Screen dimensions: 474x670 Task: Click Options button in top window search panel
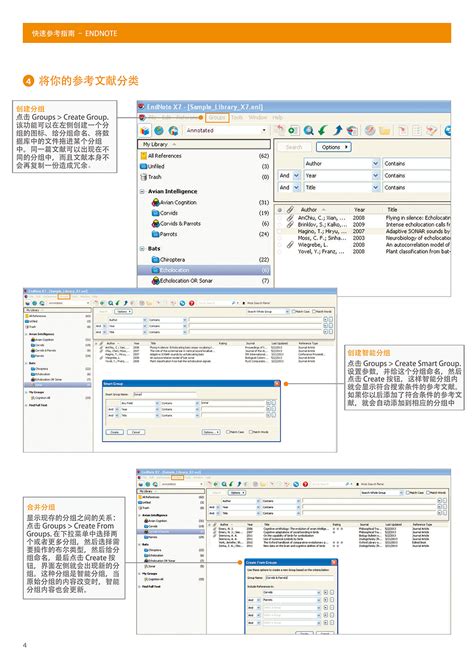click(333, 147)
